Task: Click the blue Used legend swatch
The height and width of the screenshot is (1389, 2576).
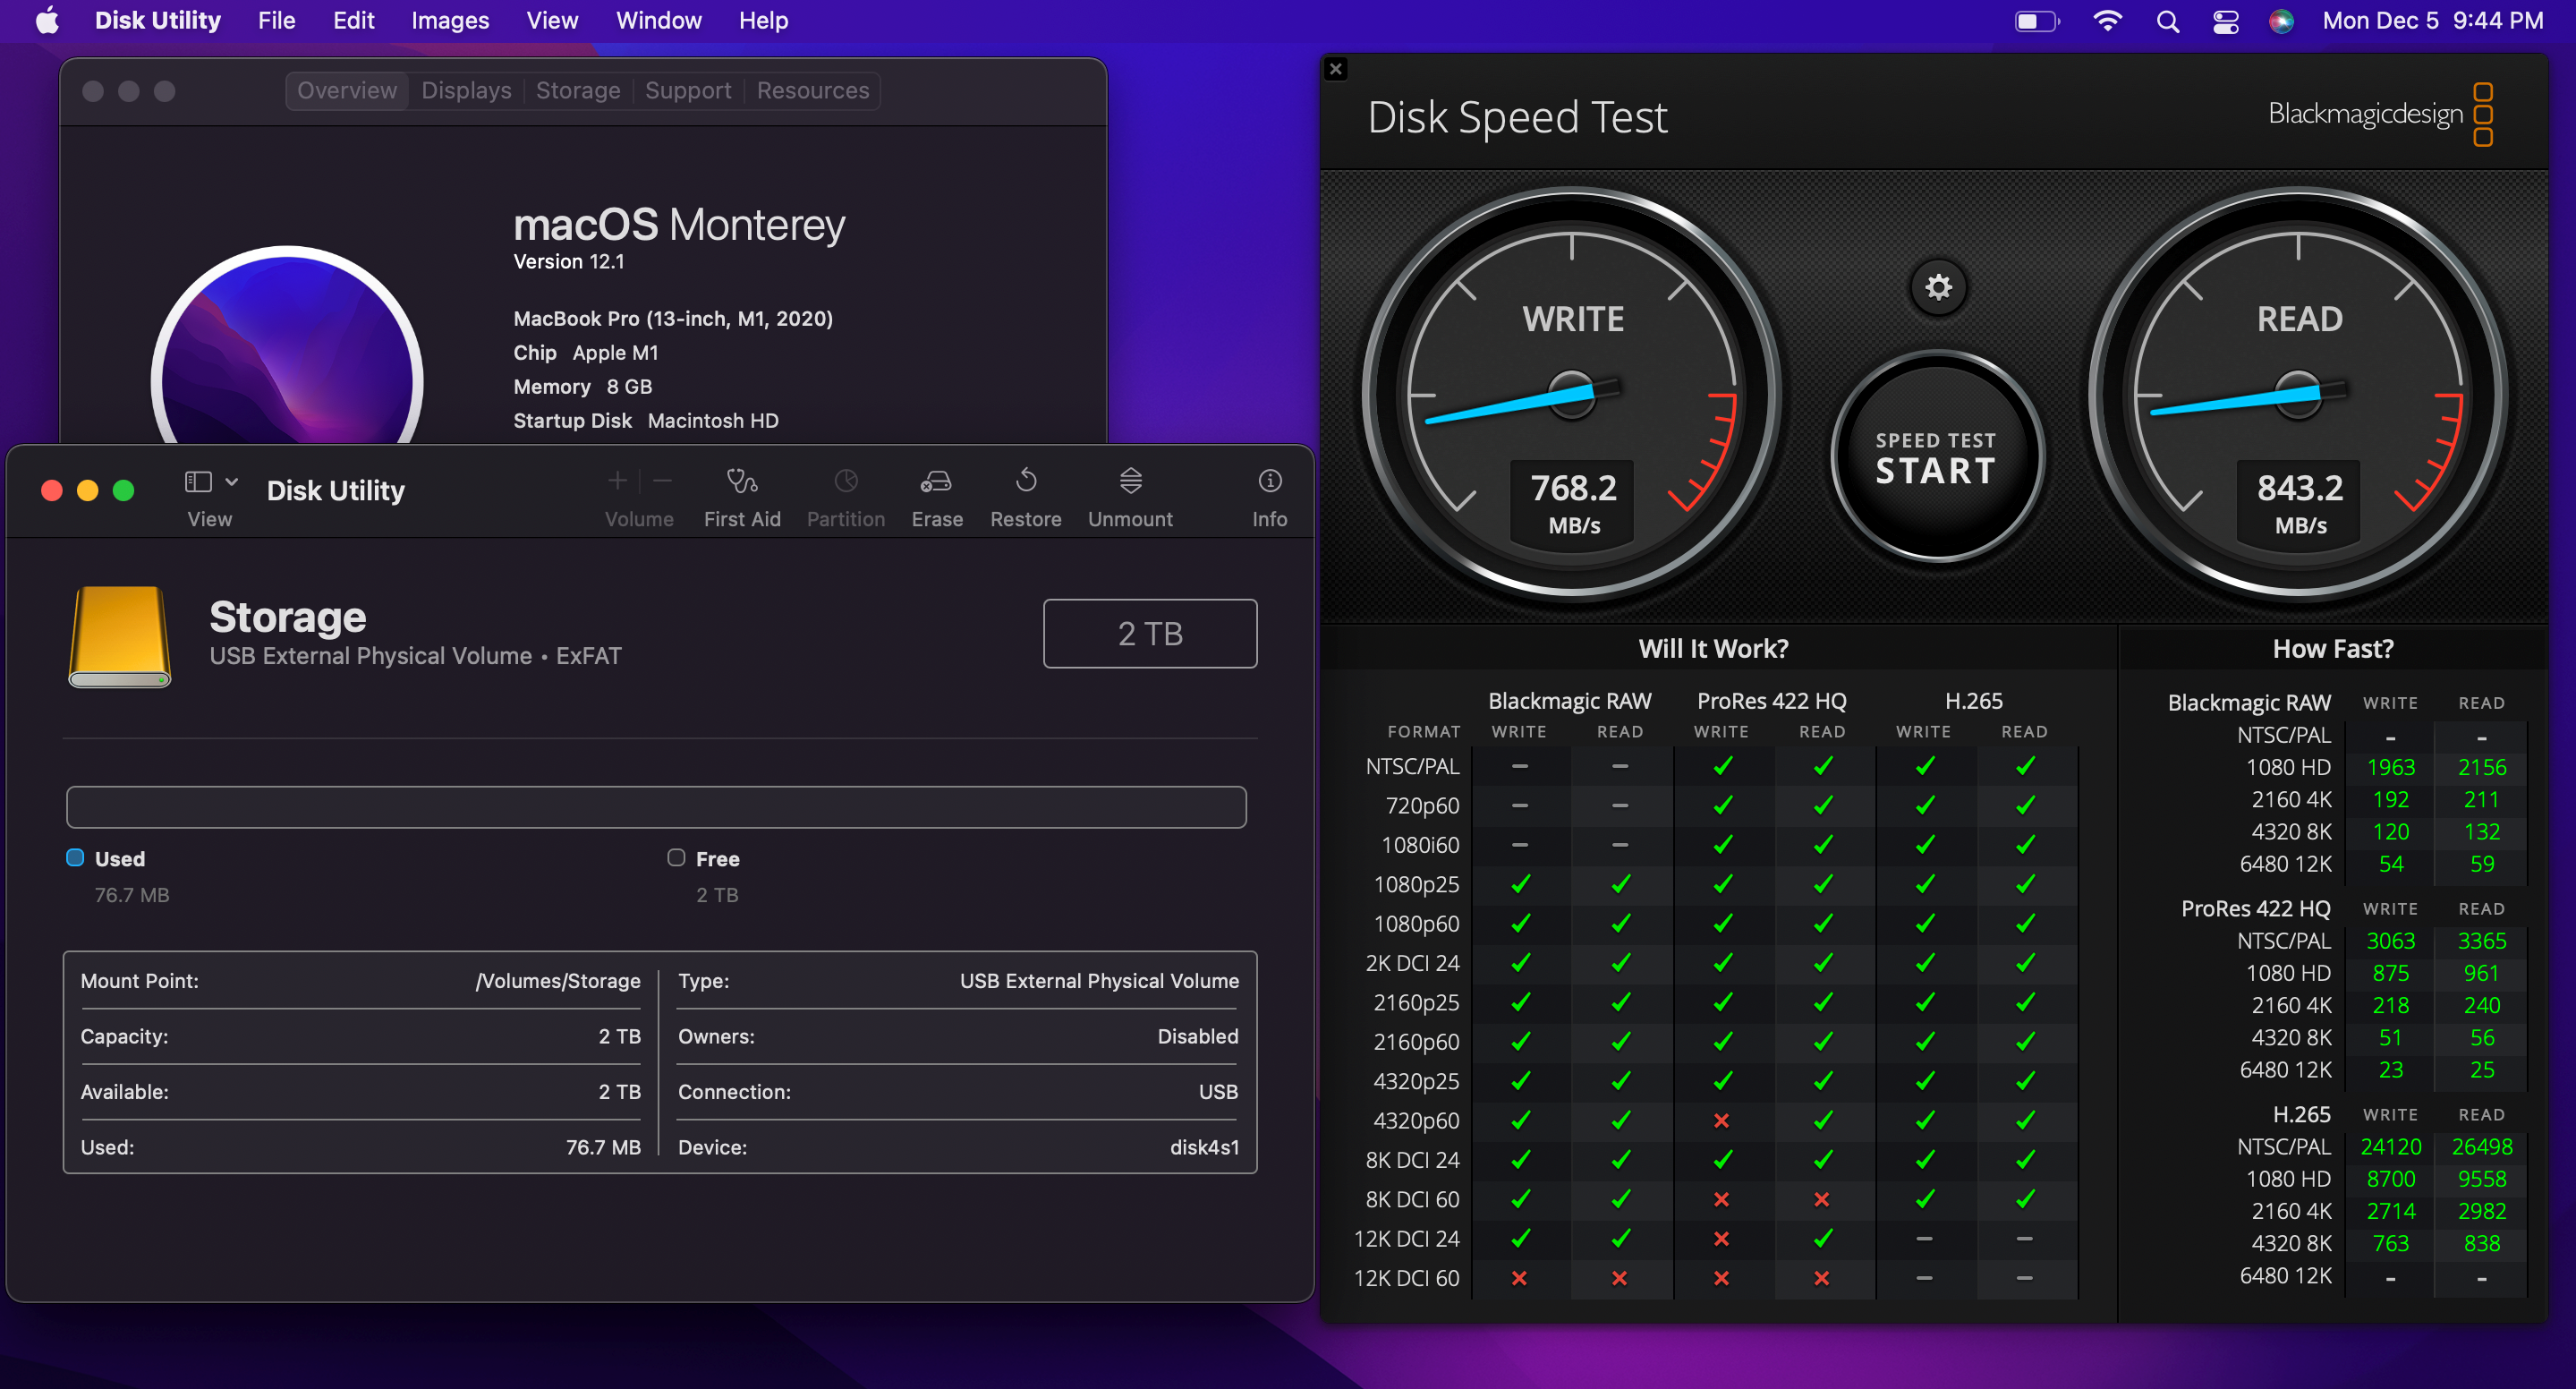Action: pyautogui.click(x=75, y=857)
